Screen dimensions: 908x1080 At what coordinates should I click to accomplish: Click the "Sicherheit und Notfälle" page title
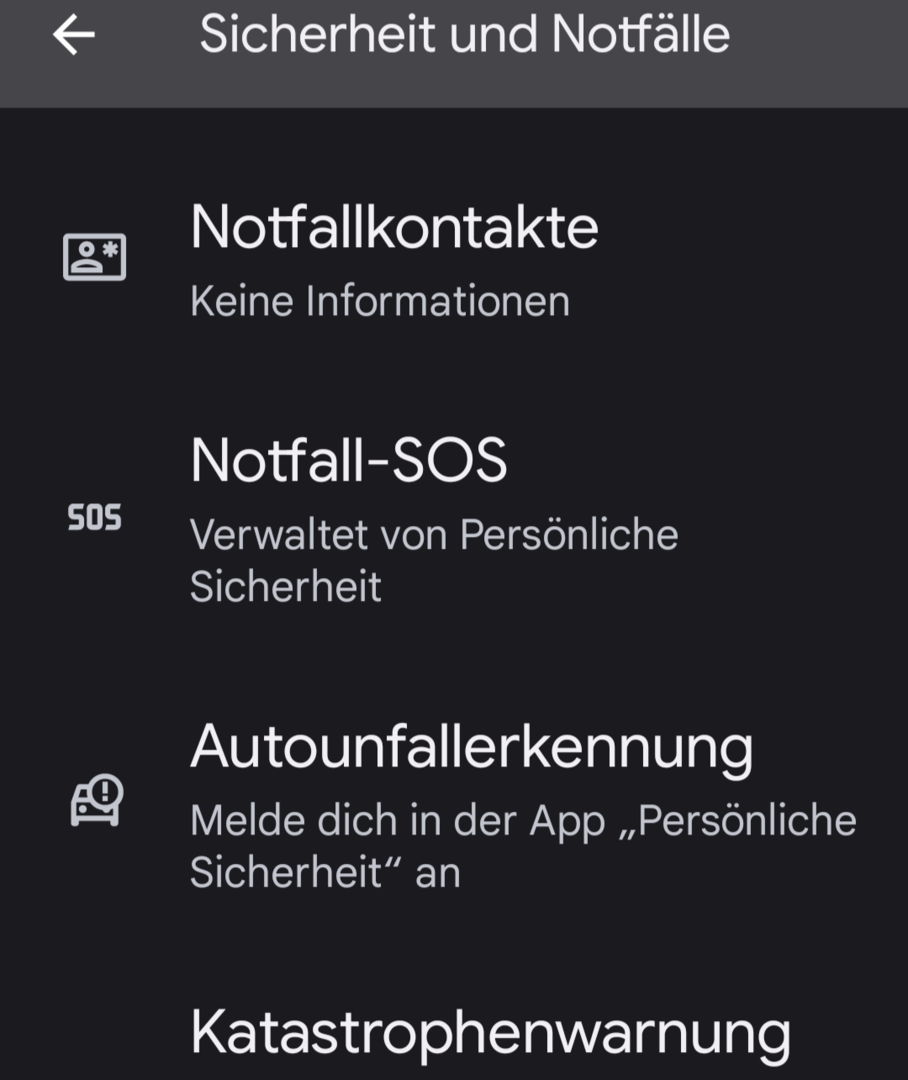coord(464,36)
